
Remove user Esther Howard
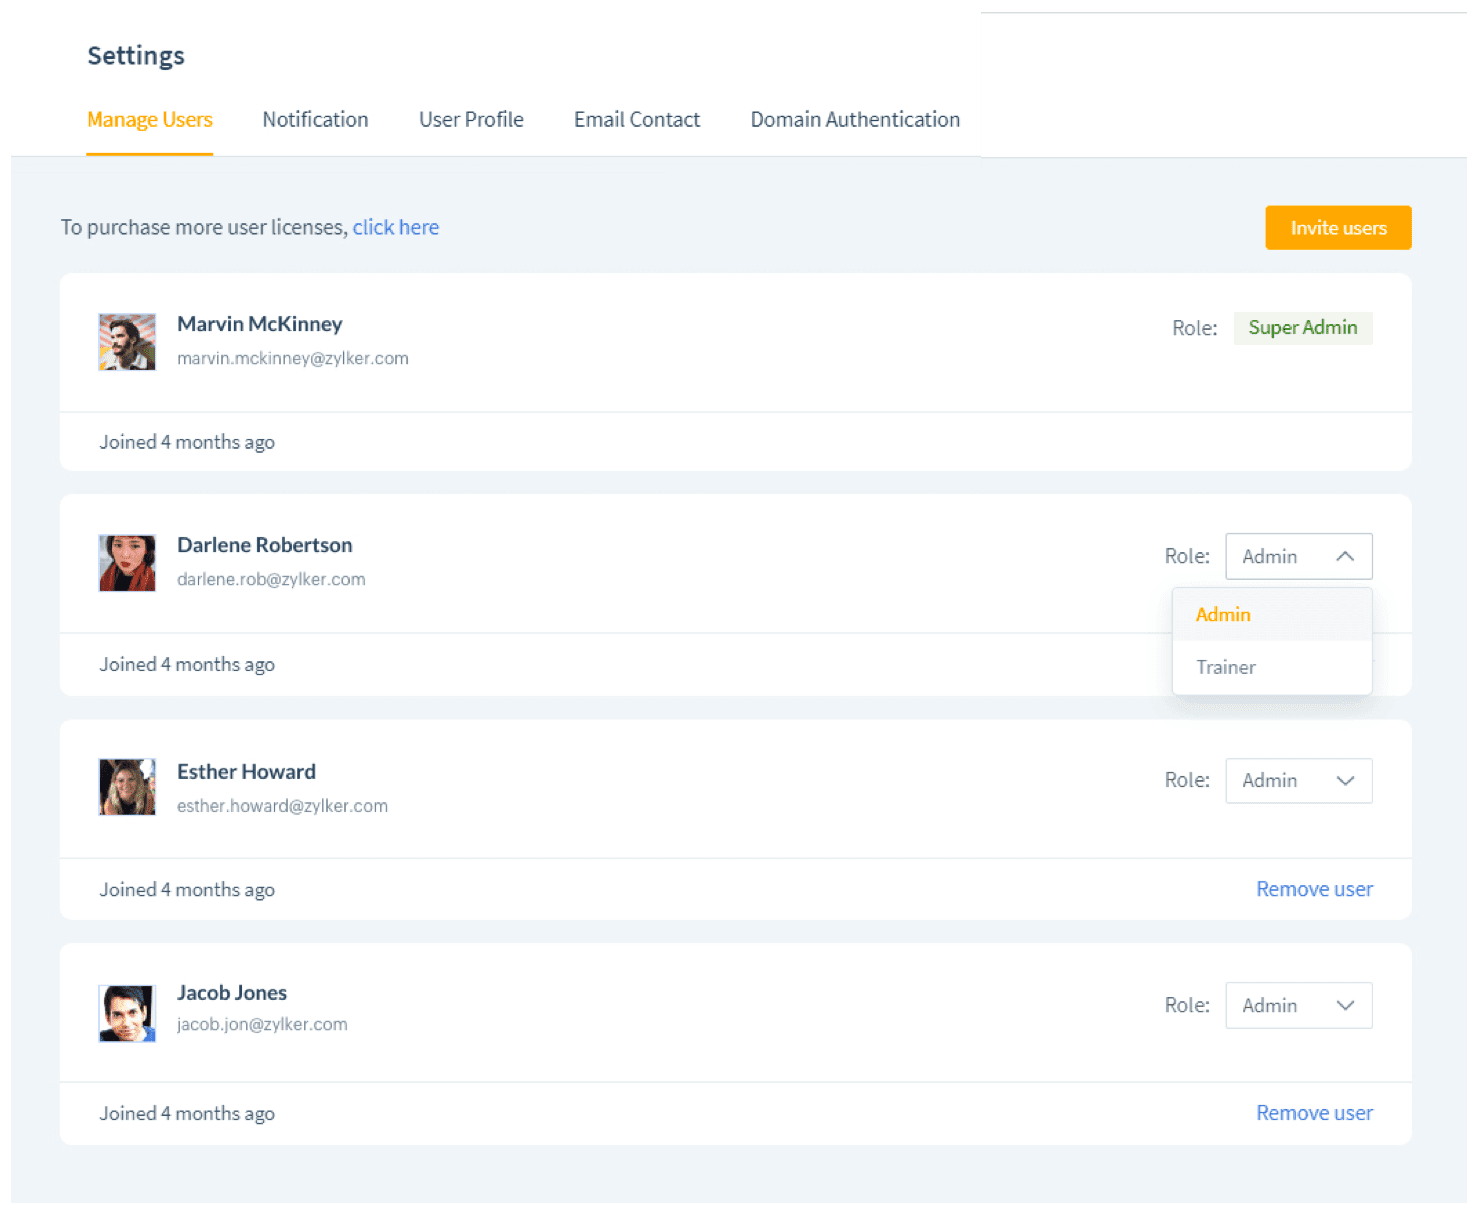coord(1314,889)
